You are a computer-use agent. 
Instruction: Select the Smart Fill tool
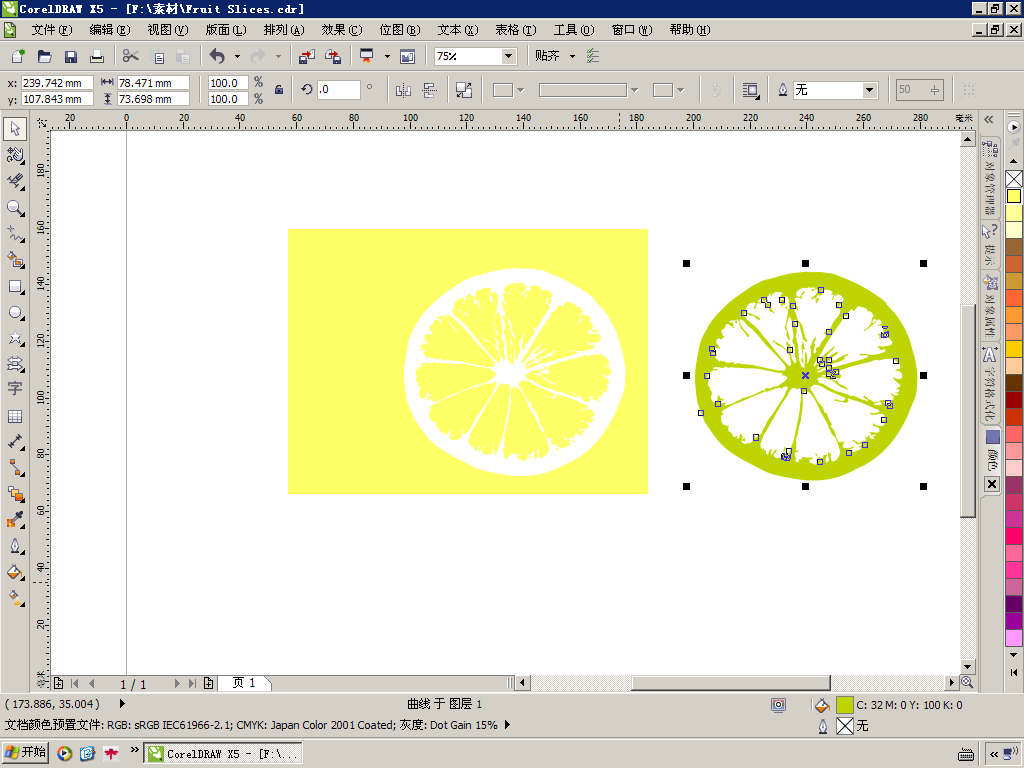click(14, 259)
